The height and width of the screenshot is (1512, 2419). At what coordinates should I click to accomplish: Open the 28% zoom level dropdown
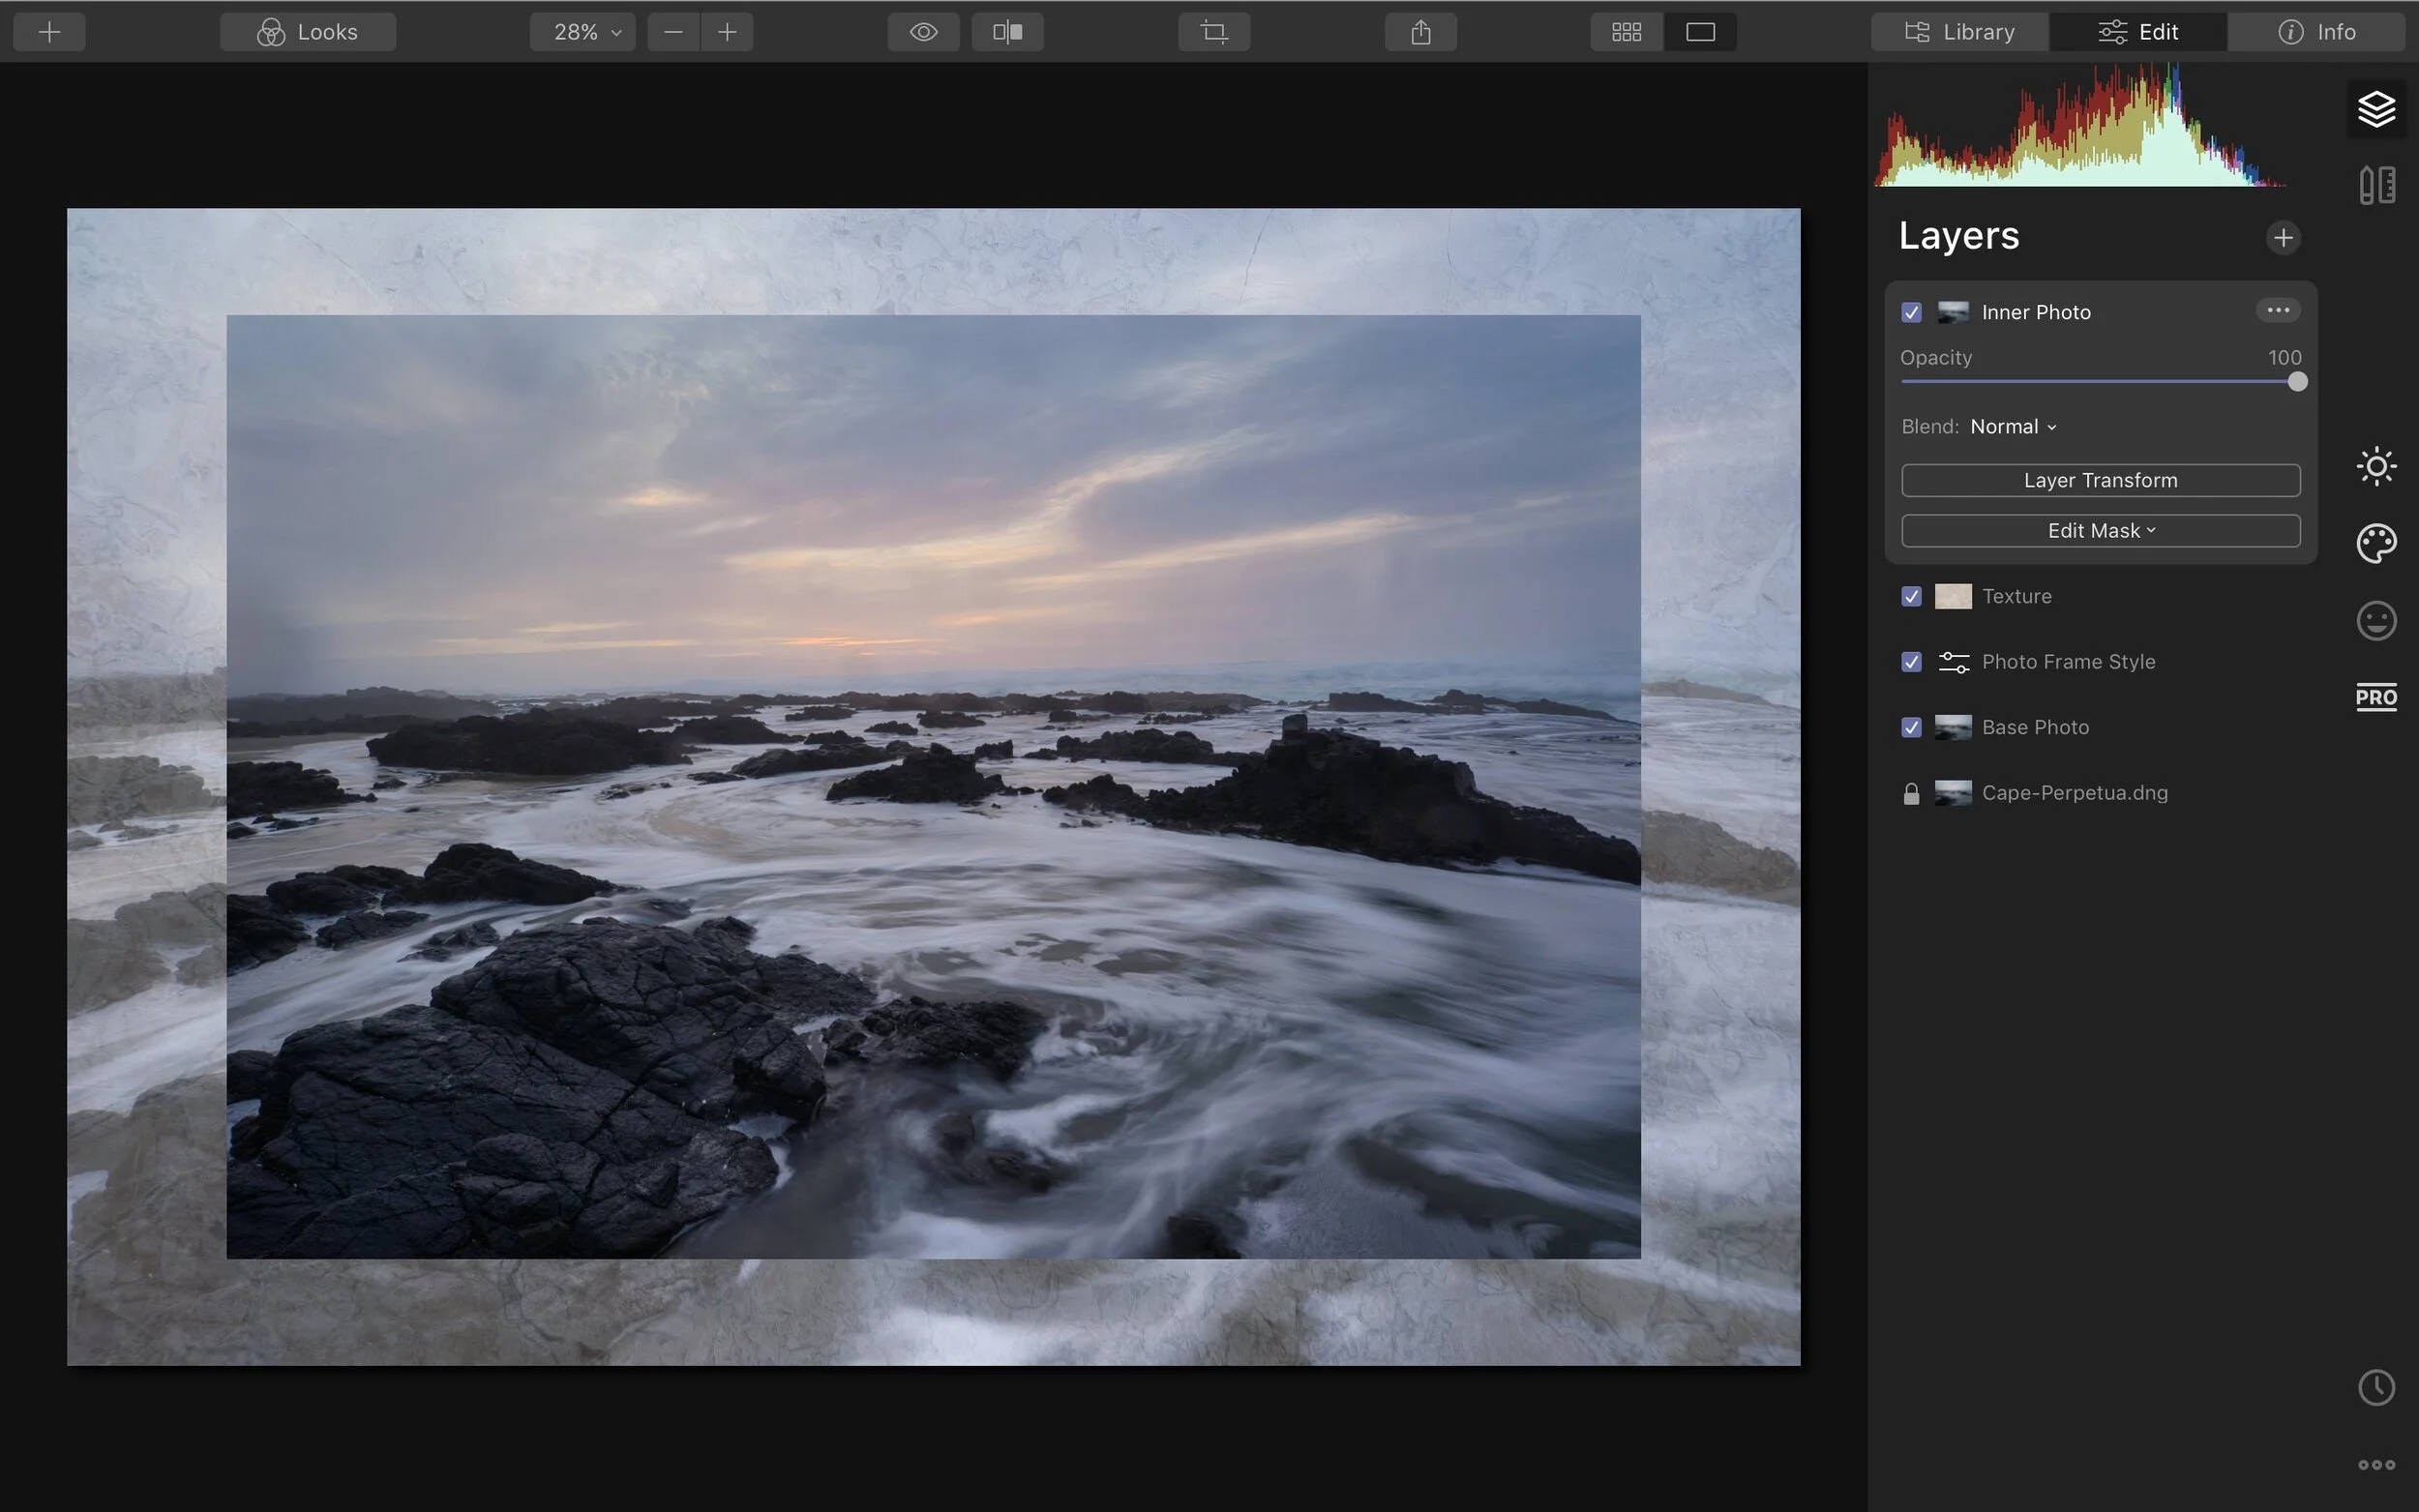[x=582, y=31]
